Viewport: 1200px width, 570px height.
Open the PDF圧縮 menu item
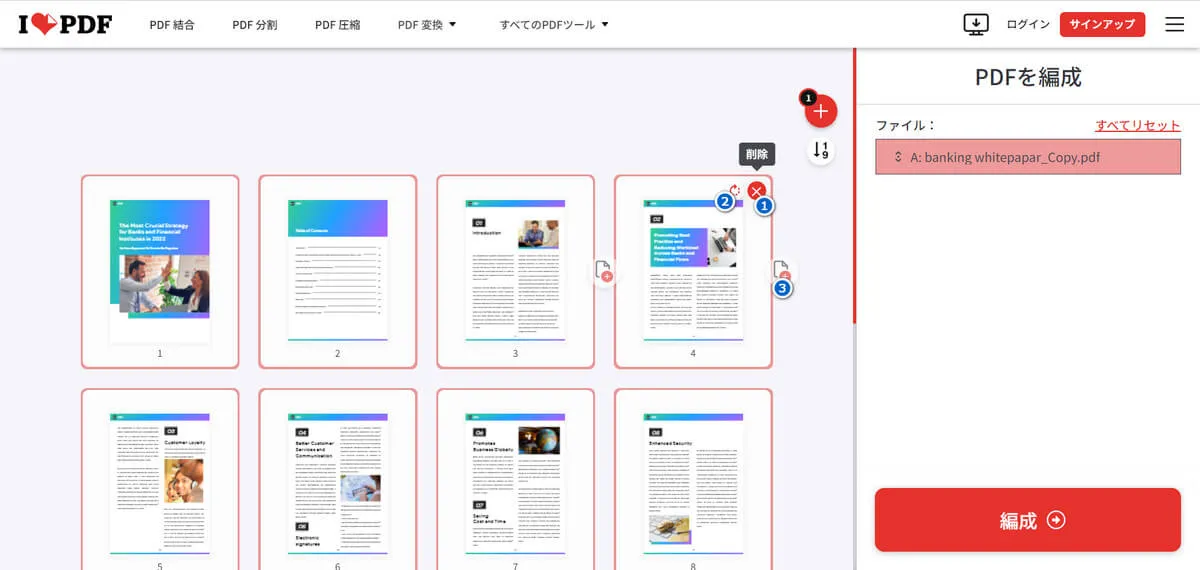tap(337, 24)
